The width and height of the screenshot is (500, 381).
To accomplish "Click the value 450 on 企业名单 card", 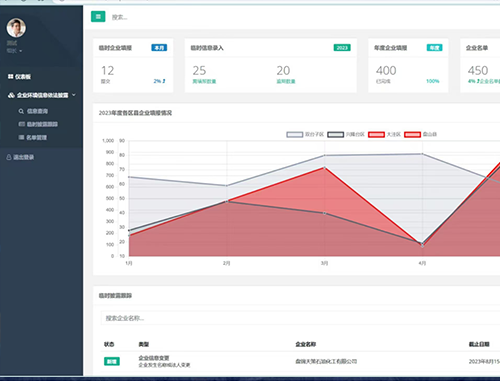I will click(x=478, y=70).
